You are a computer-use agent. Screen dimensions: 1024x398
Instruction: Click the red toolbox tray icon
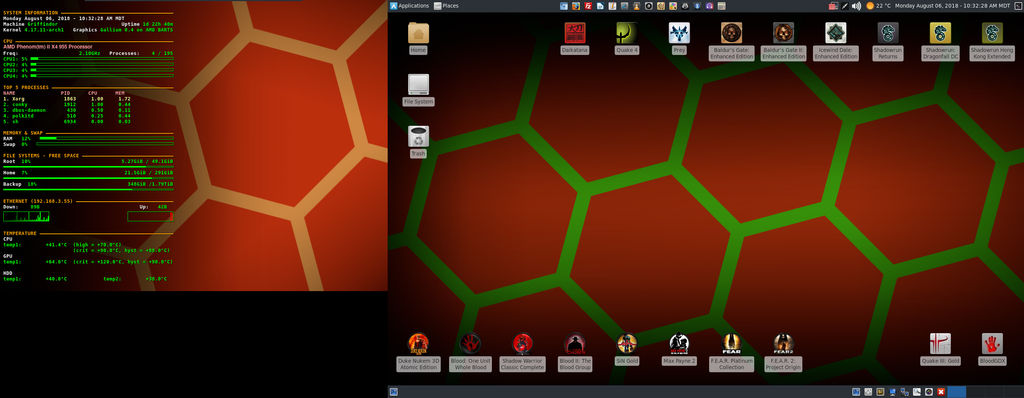pyautogui.click(x=833, y=6)
